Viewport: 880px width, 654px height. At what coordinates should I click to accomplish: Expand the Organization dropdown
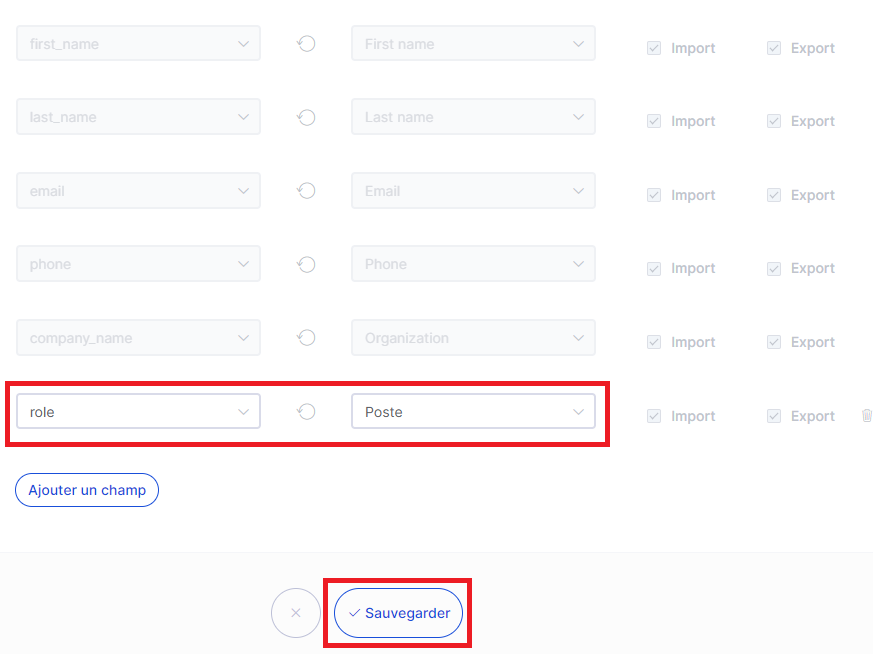(x=473, y=338)
